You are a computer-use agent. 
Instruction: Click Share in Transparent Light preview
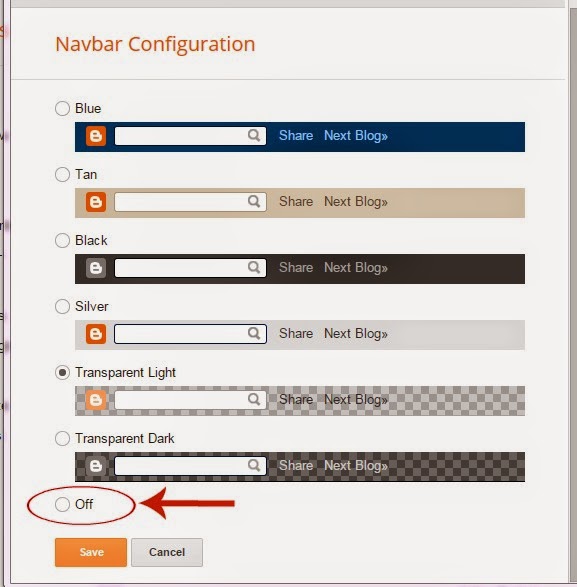click(296, 399)
